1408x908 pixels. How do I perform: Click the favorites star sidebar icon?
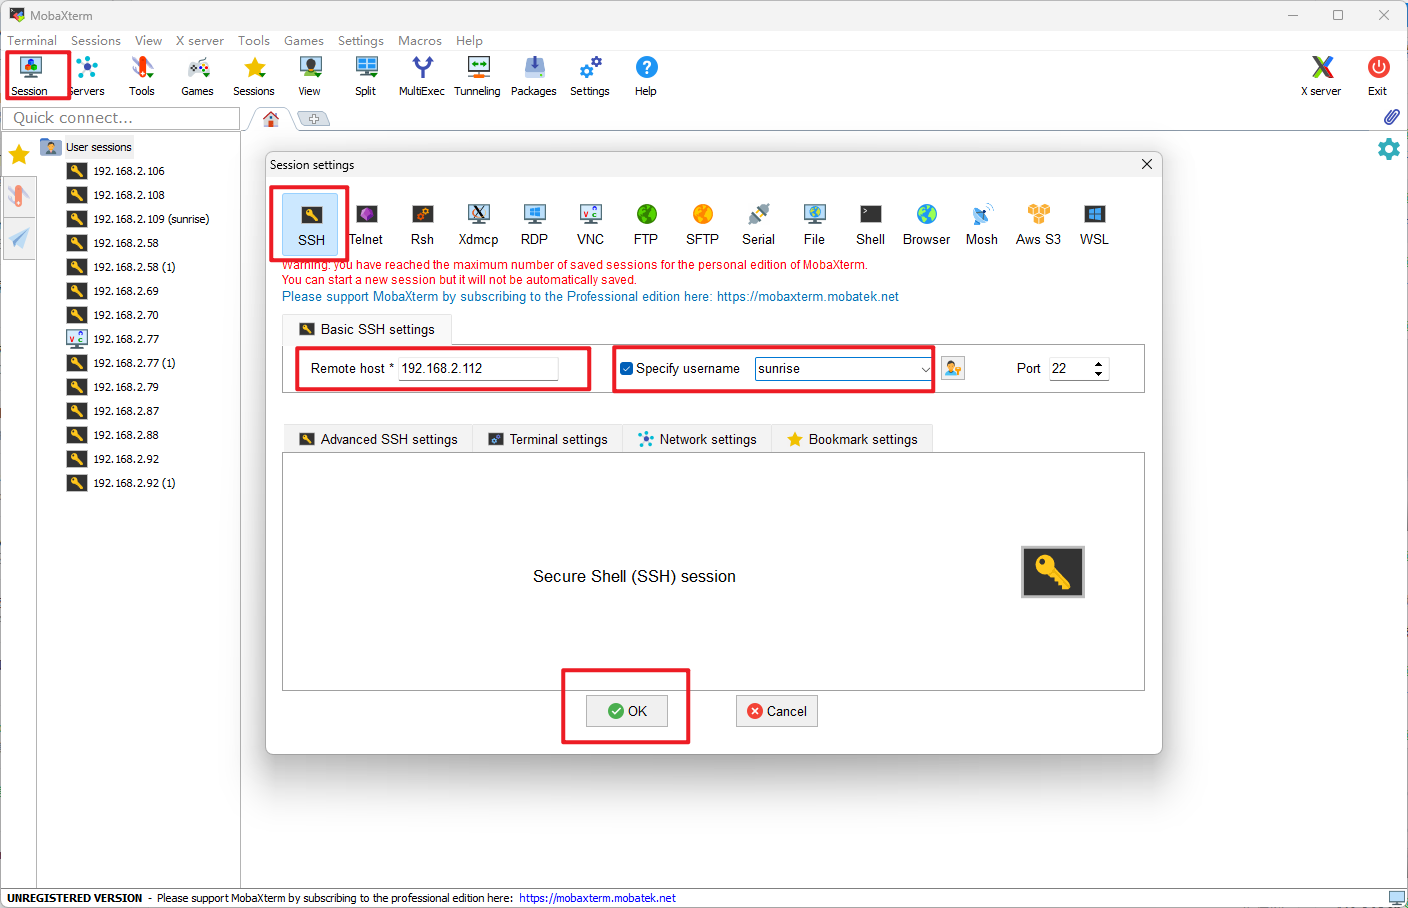(x=19, y=155)
